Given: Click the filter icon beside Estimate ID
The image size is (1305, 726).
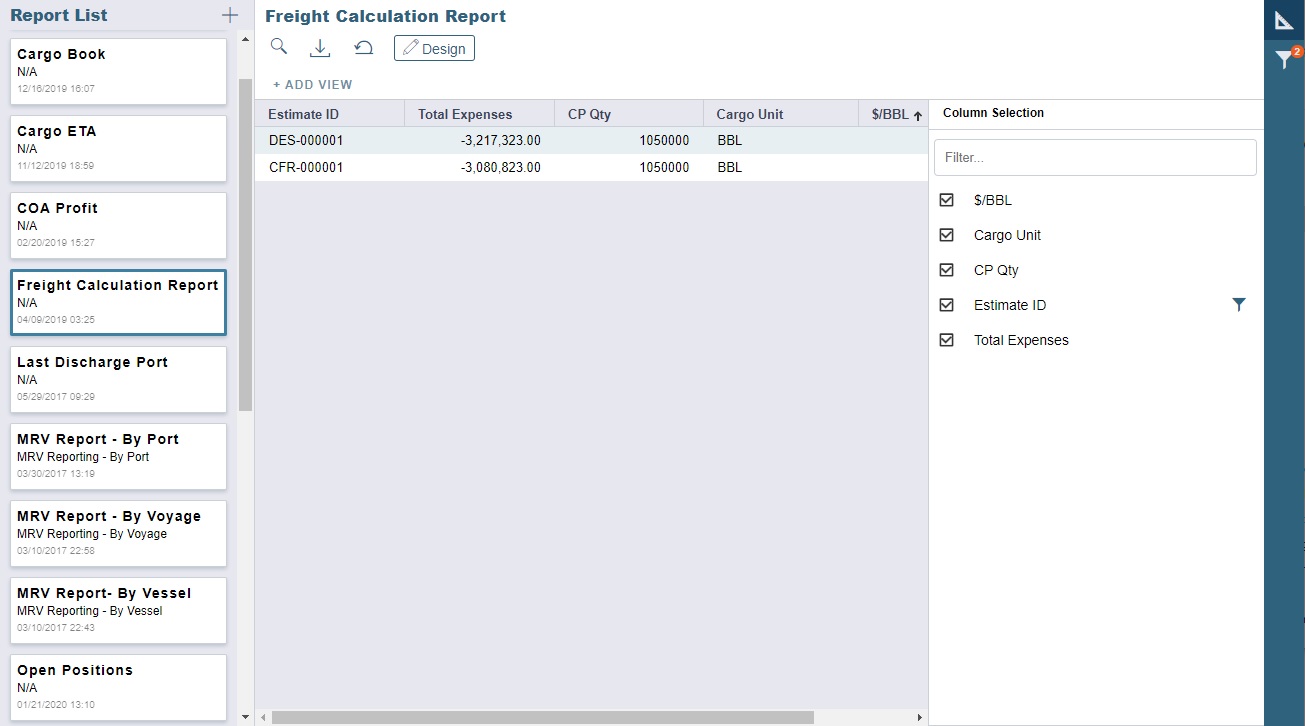Looking at the screenshot, I should pyautogui.click(x=1240, y=304).
